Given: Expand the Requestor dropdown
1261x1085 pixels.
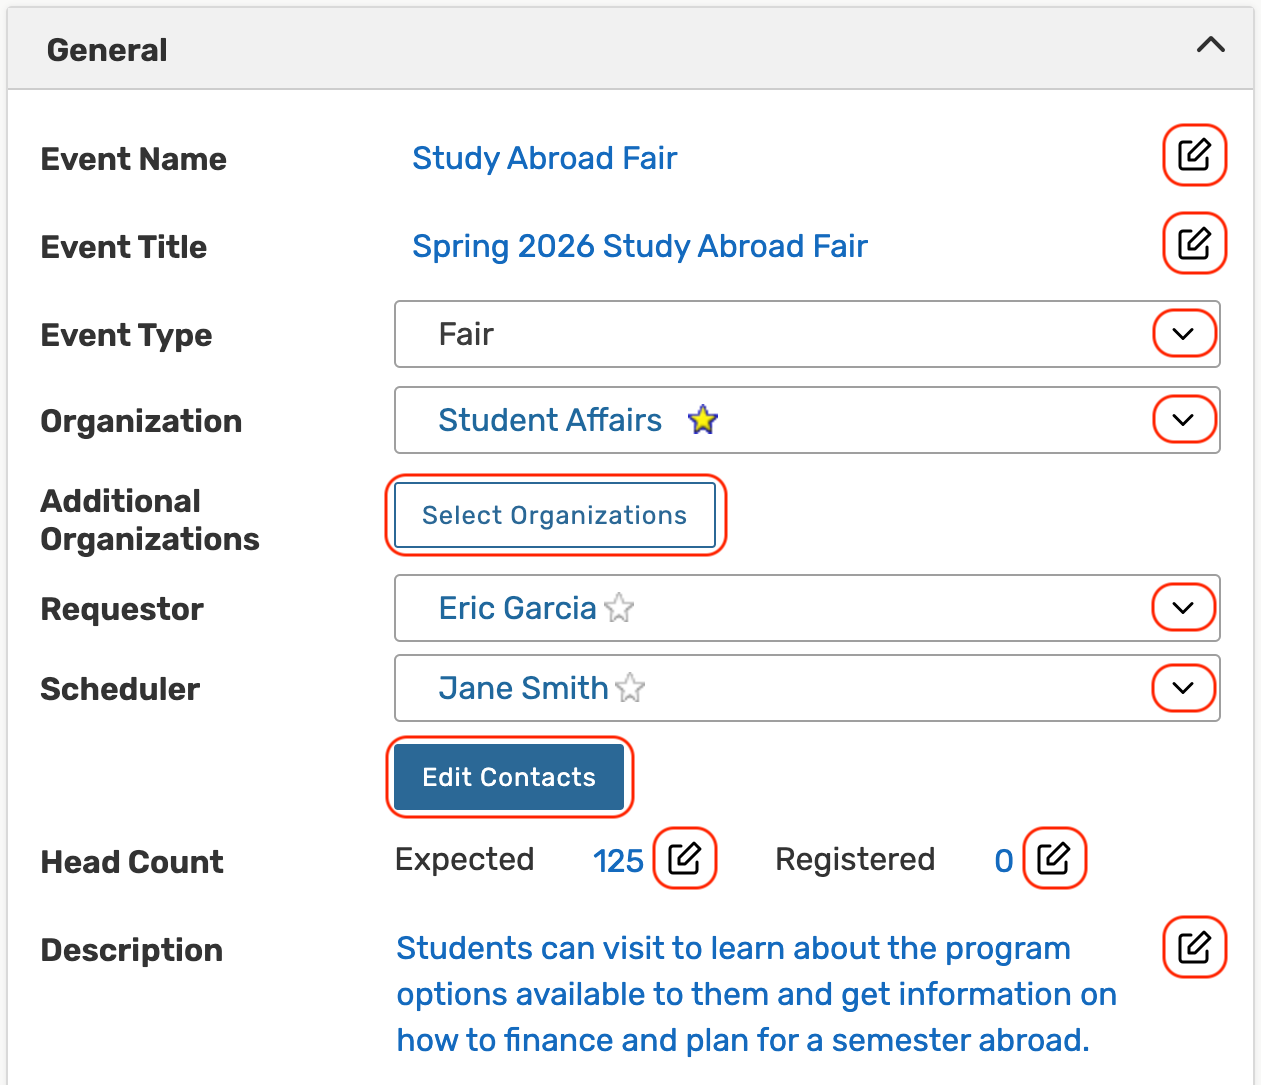Looking at the screenshot, I should point(1184,608).
